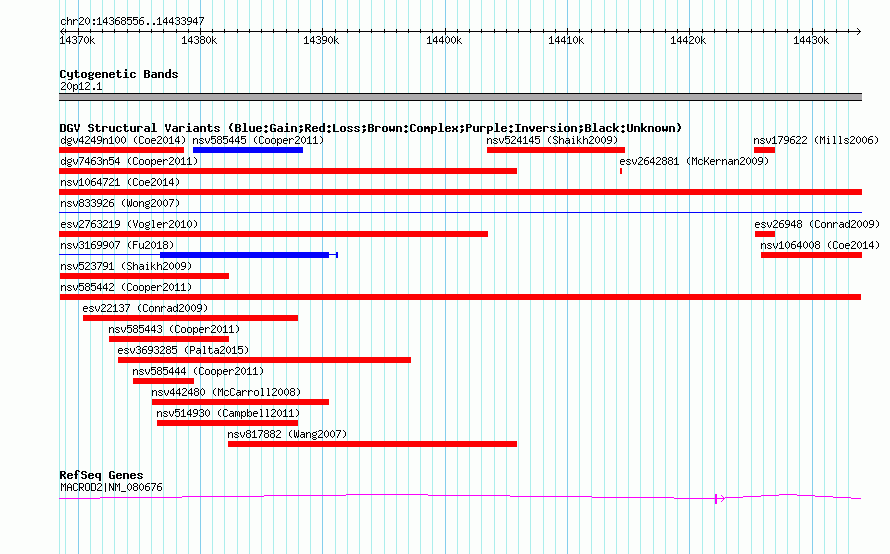
Task: Open variant label dgv4249n100 (Coe2014)
Action: coord(123,140)
